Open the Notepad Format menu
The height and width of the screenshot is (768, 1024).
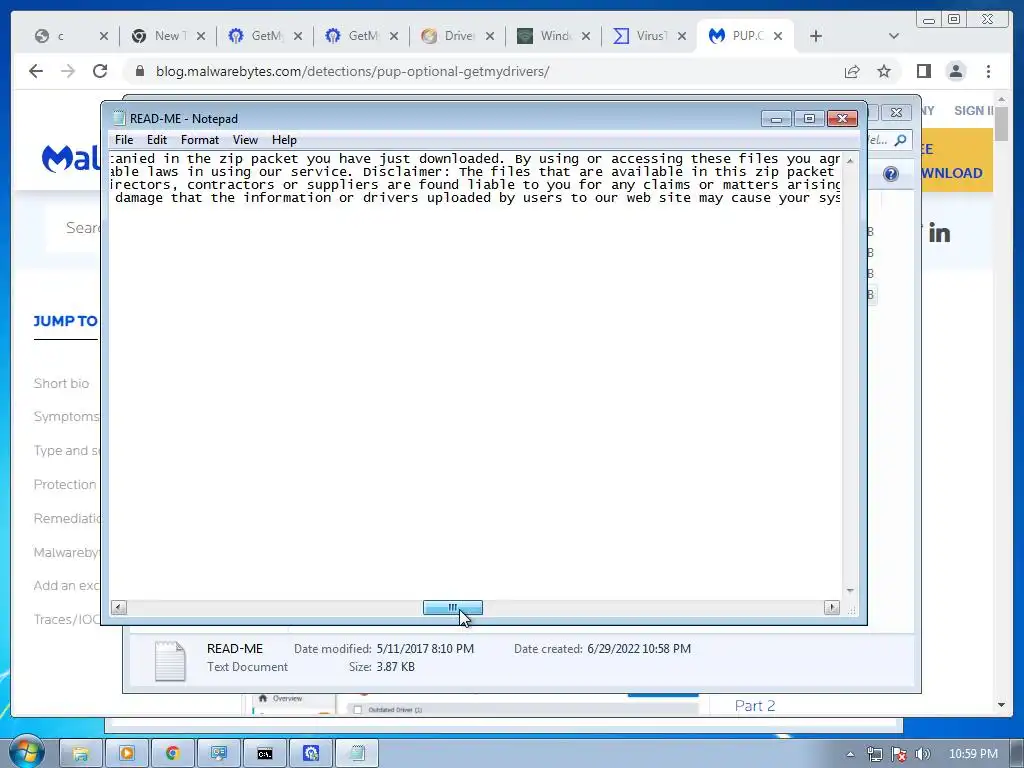point(199,140)
